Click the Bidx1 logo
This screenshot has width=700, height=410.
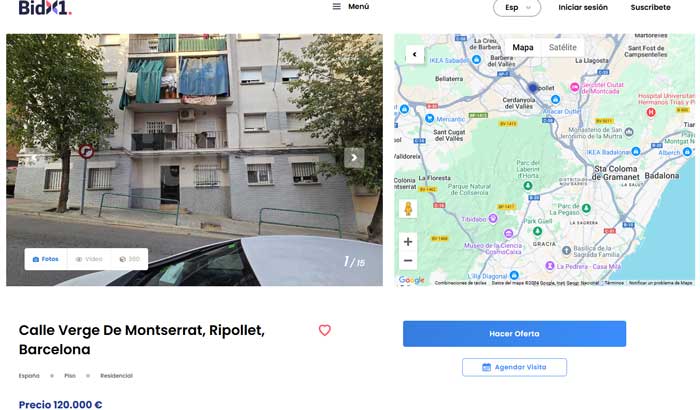(x=45, y=7)
